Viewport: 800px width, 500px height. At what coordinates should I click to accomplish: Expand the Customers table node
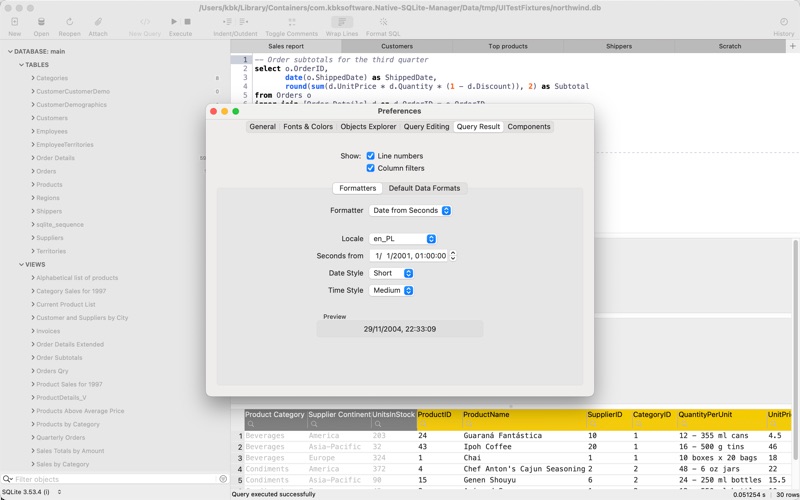(x=33, y=118)
